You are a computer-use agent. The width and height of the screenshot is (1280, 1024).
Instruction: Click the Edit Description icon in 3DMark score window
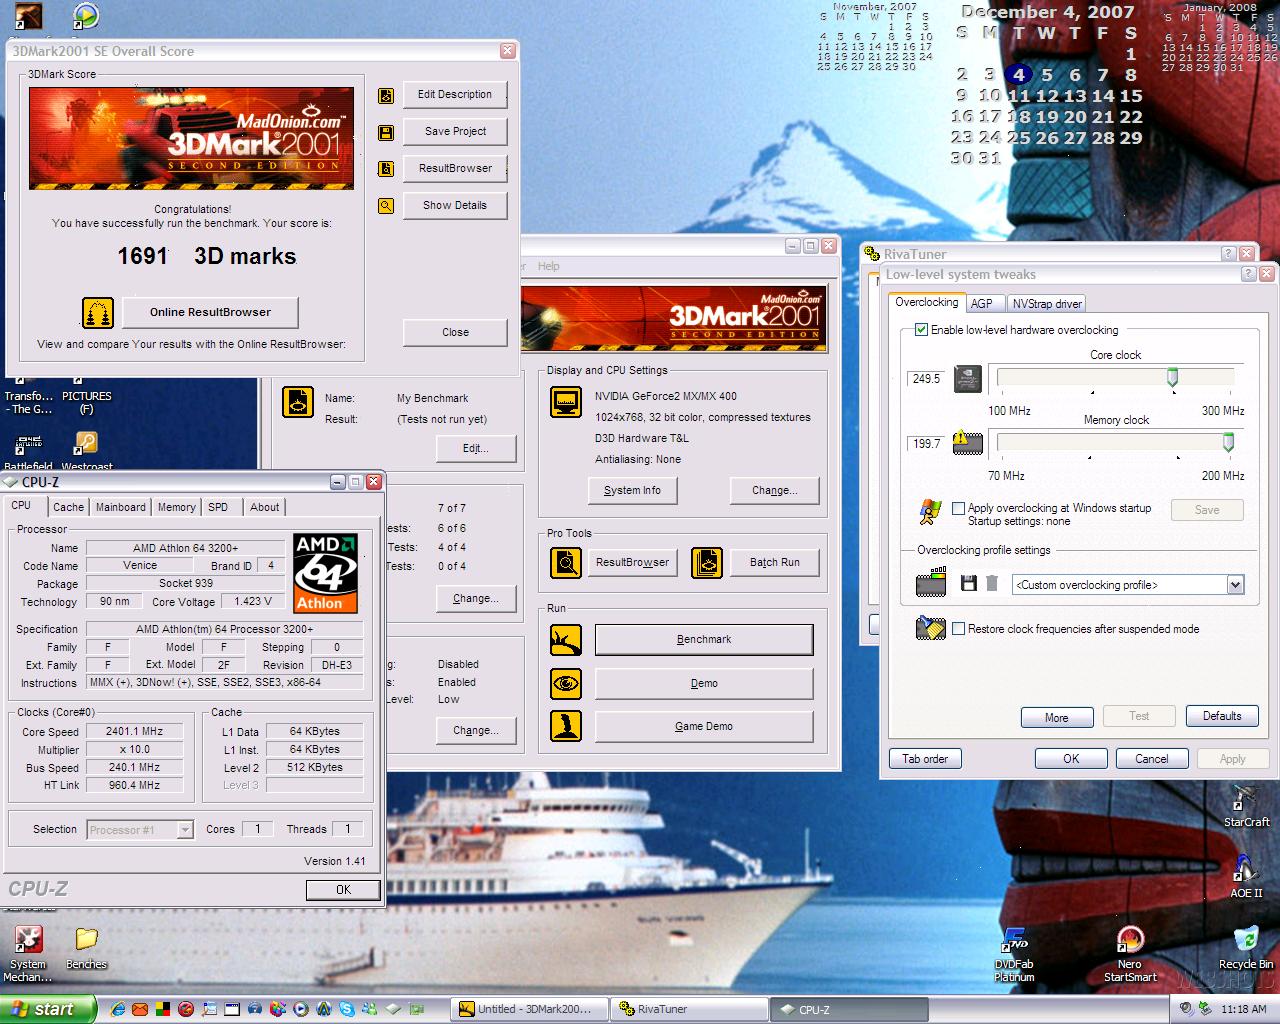pyautogui.click(x=386, y=96)
